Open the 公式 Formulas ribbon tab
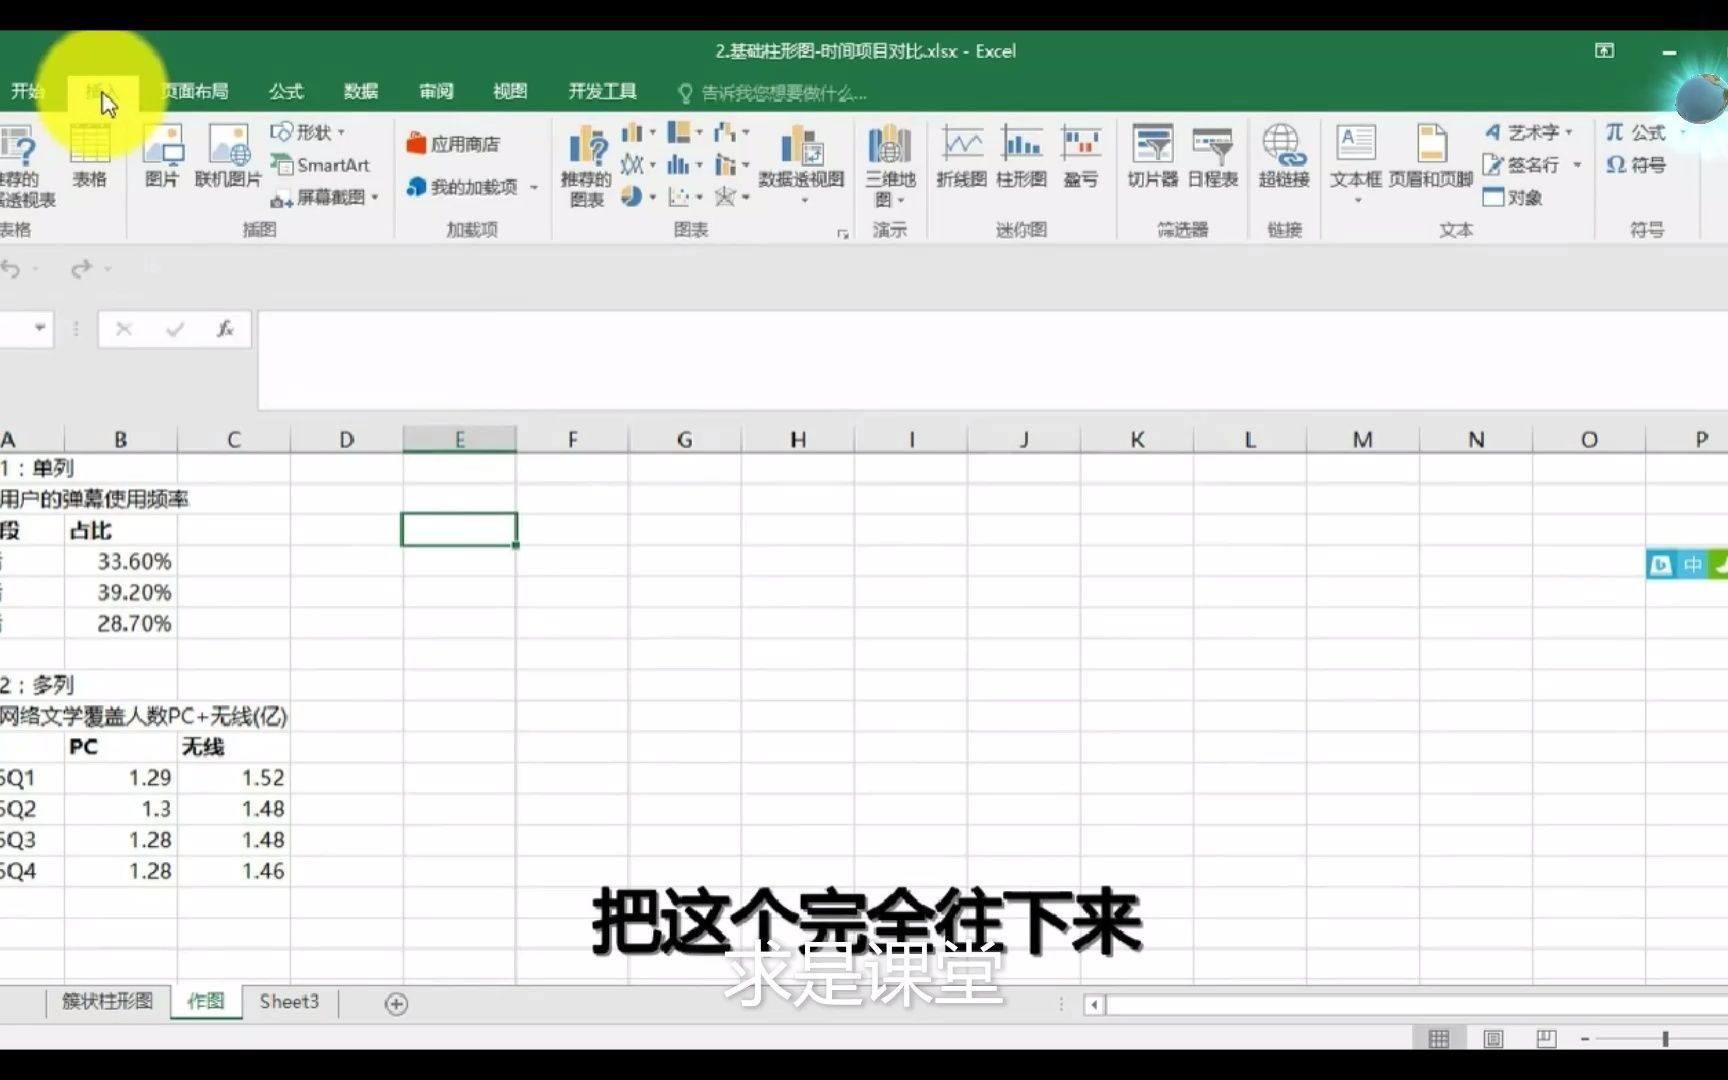The height and width of the screenshot is (1080, 1728). 285,92
